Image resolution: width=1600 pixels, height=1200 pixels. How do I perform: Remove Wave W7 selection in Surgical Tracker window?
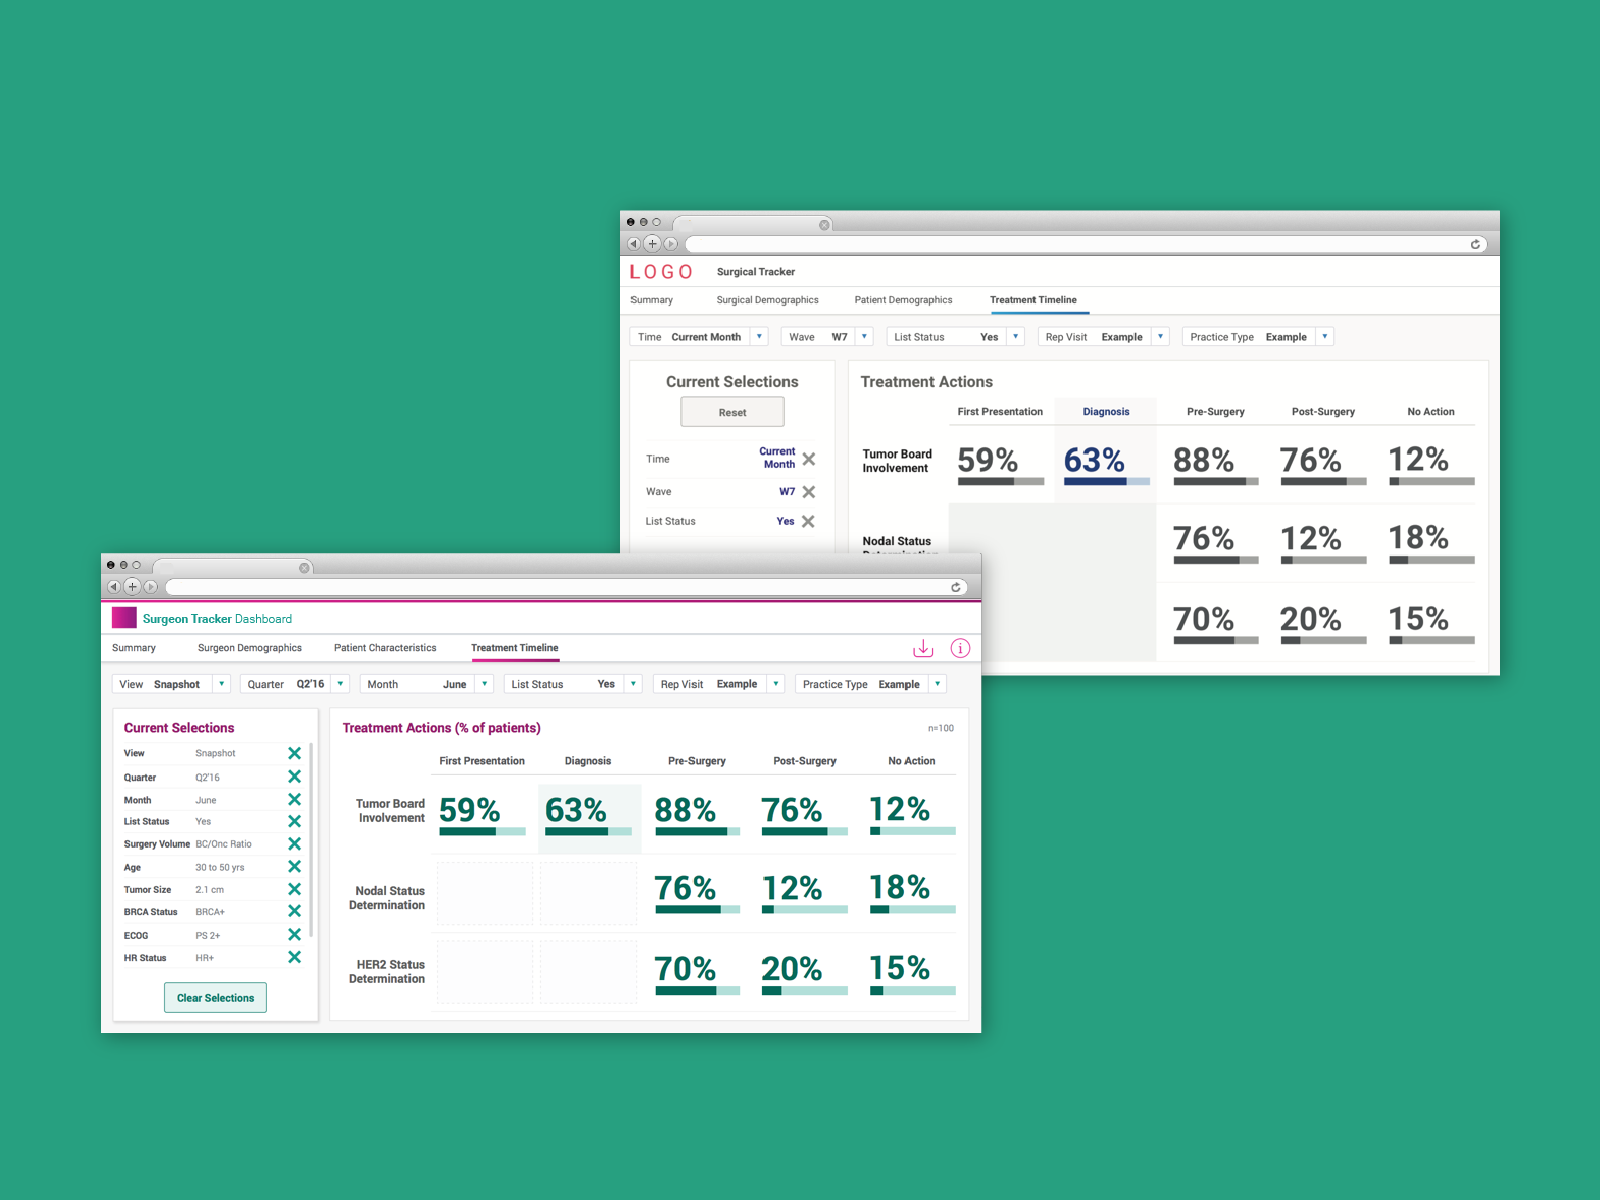[x=808, y=491]
